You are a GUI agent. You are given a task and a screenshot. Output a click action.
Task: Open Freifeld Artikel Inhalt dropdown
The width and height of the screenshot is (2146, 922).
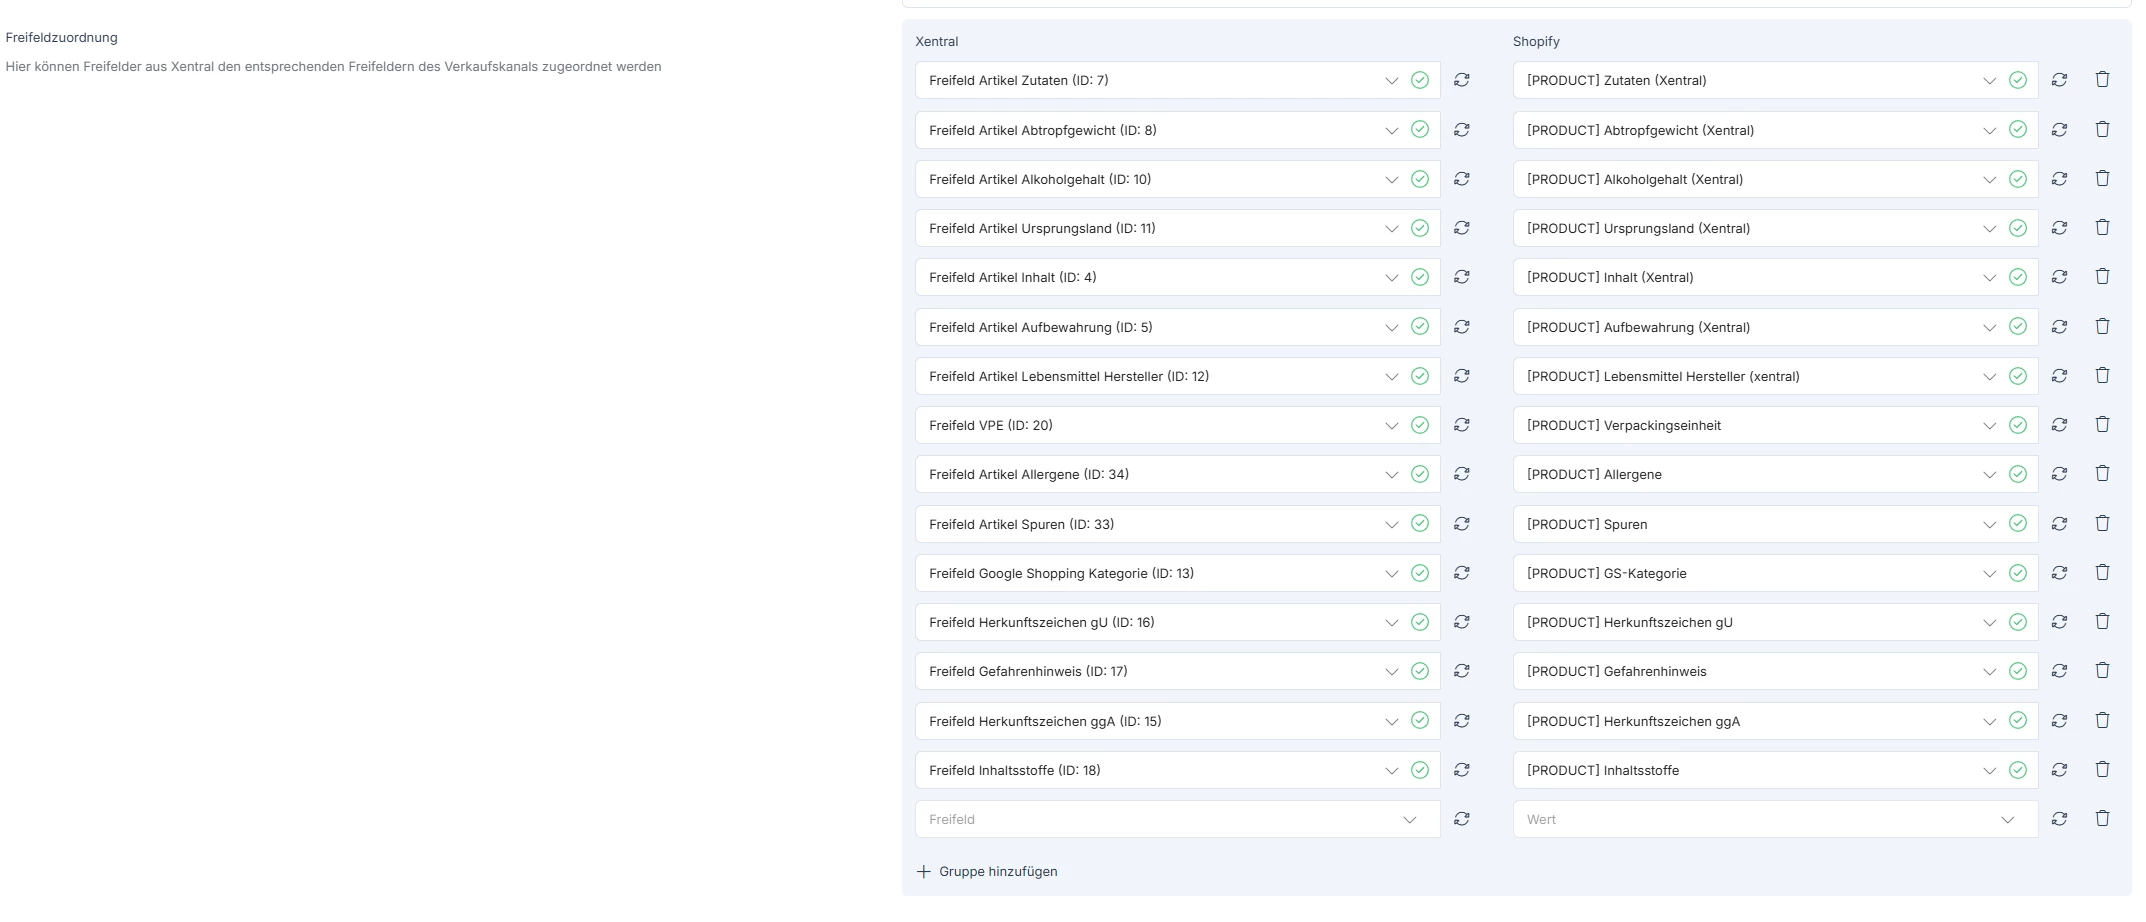click(1391, 278)
